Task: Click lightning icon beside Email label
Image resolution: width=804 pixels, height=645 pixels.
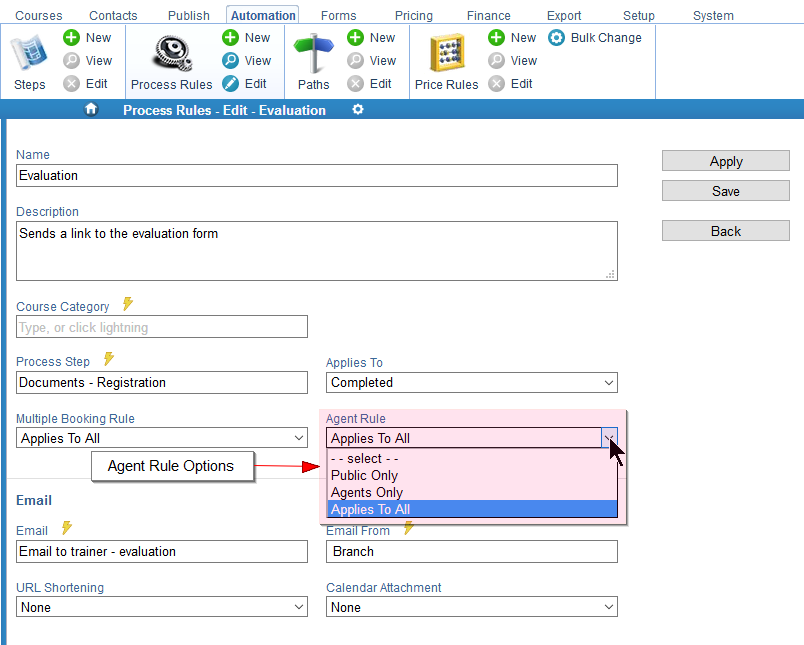Action: (x=67, y=528)
